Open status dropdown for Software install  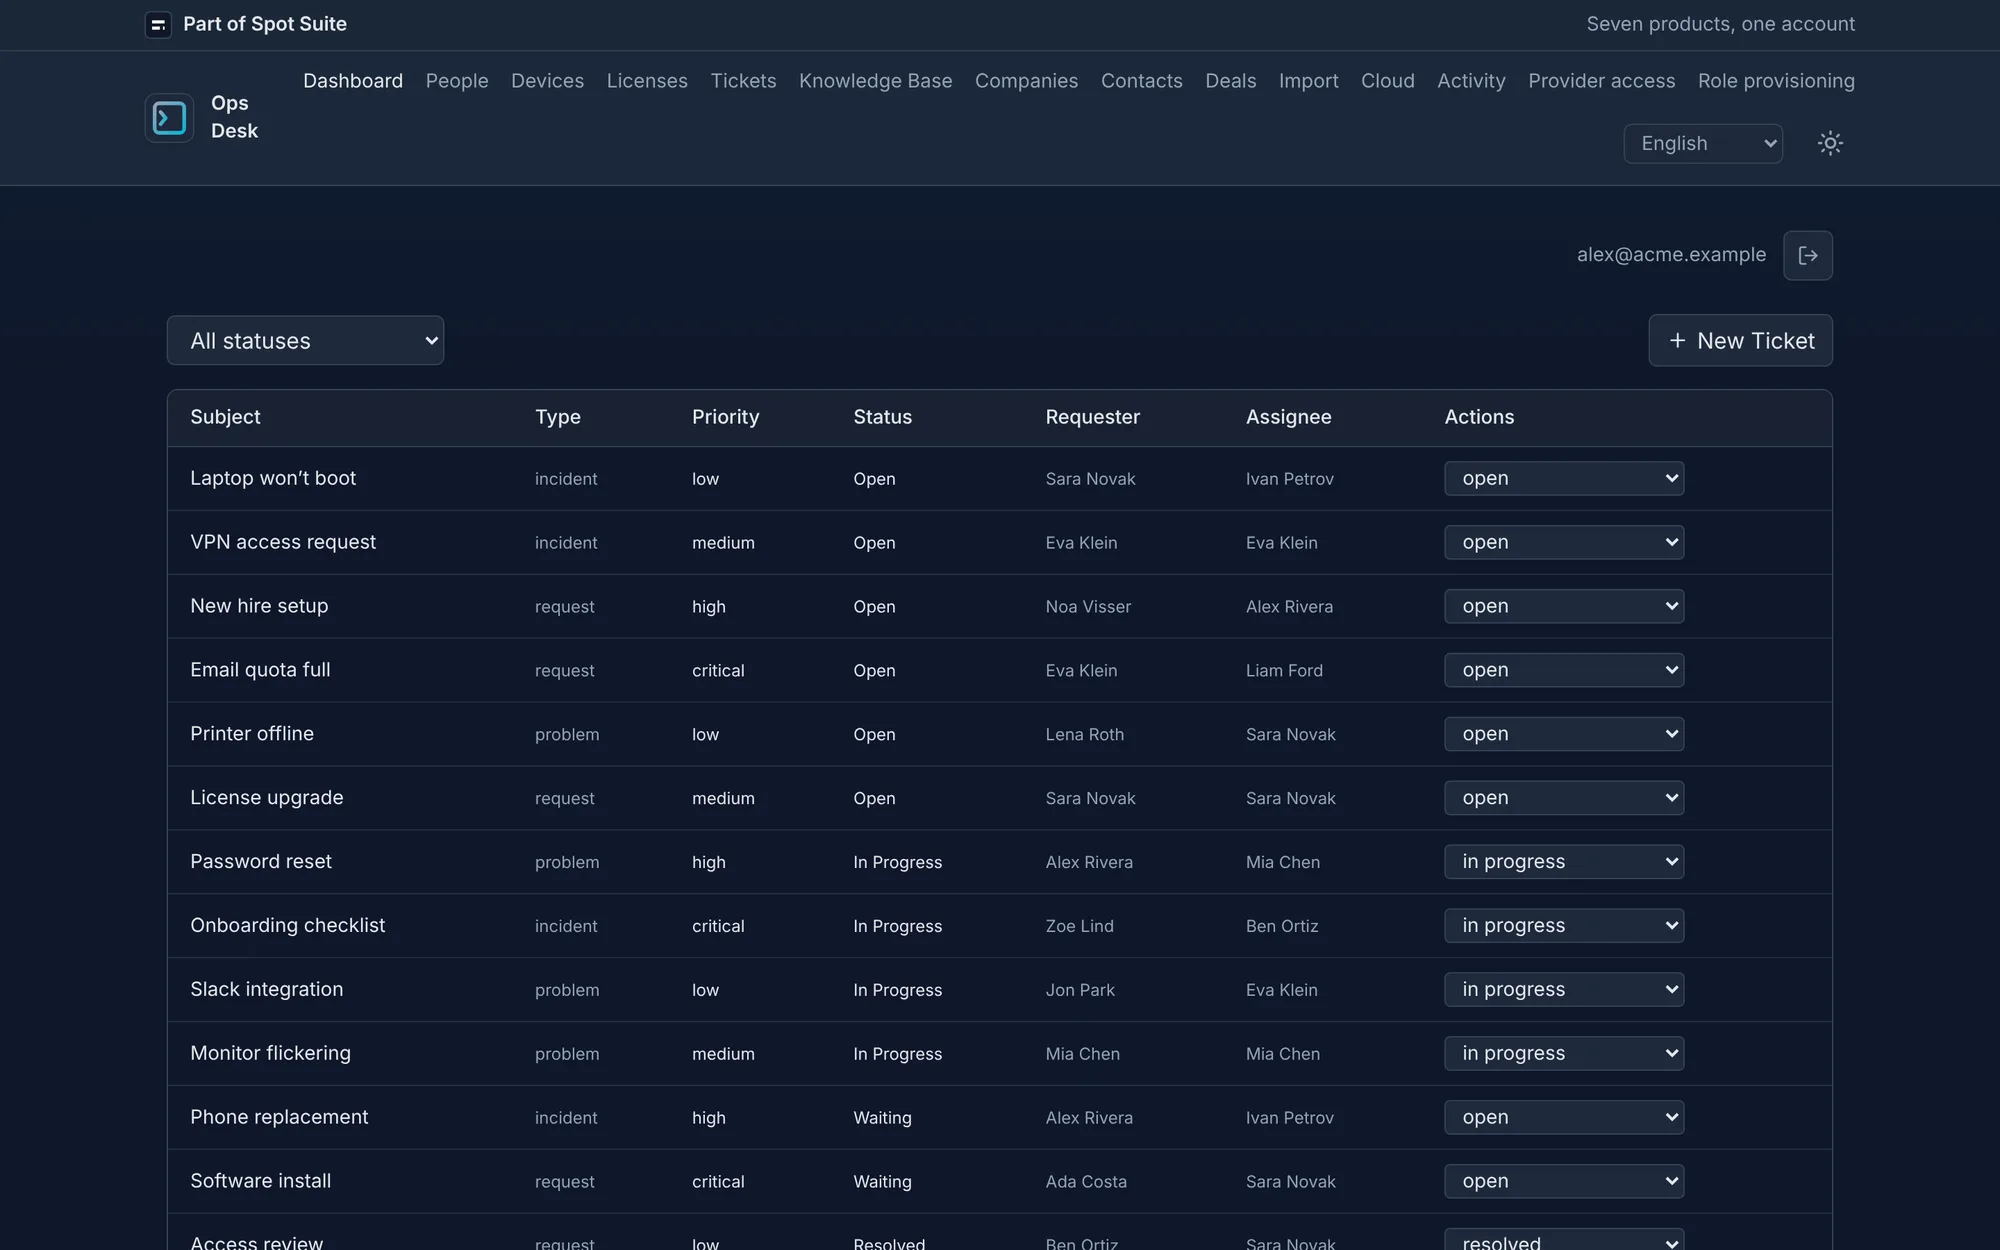click(x=1564, y=1181)
